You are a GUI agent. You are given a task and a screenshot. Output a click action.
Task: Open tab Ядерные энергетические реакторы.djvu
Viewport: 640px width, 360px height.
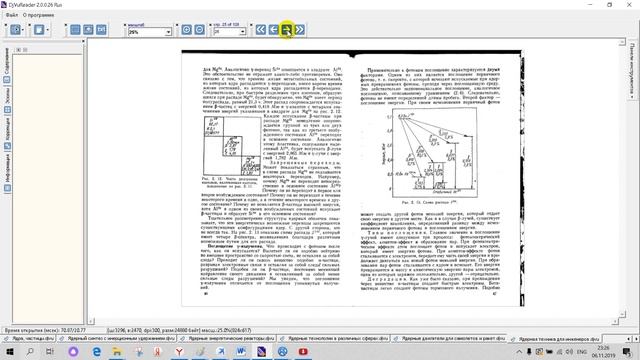pyautogui.click(x=227, y=339)
